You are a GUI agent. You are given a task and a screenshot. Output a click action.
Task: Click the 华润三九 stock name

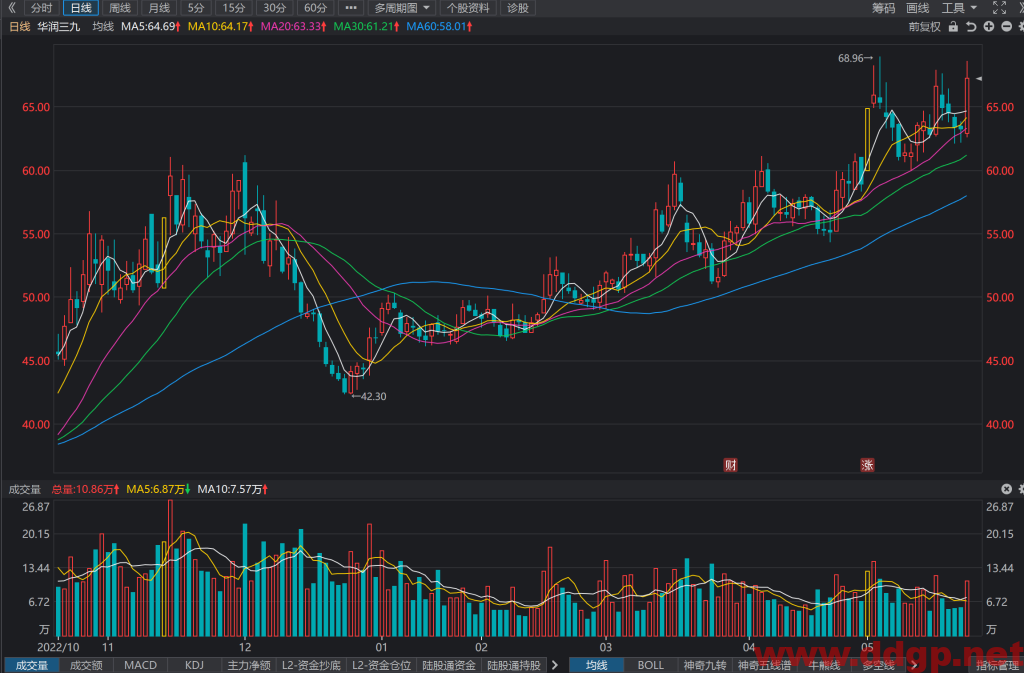[x=59, y=27]
